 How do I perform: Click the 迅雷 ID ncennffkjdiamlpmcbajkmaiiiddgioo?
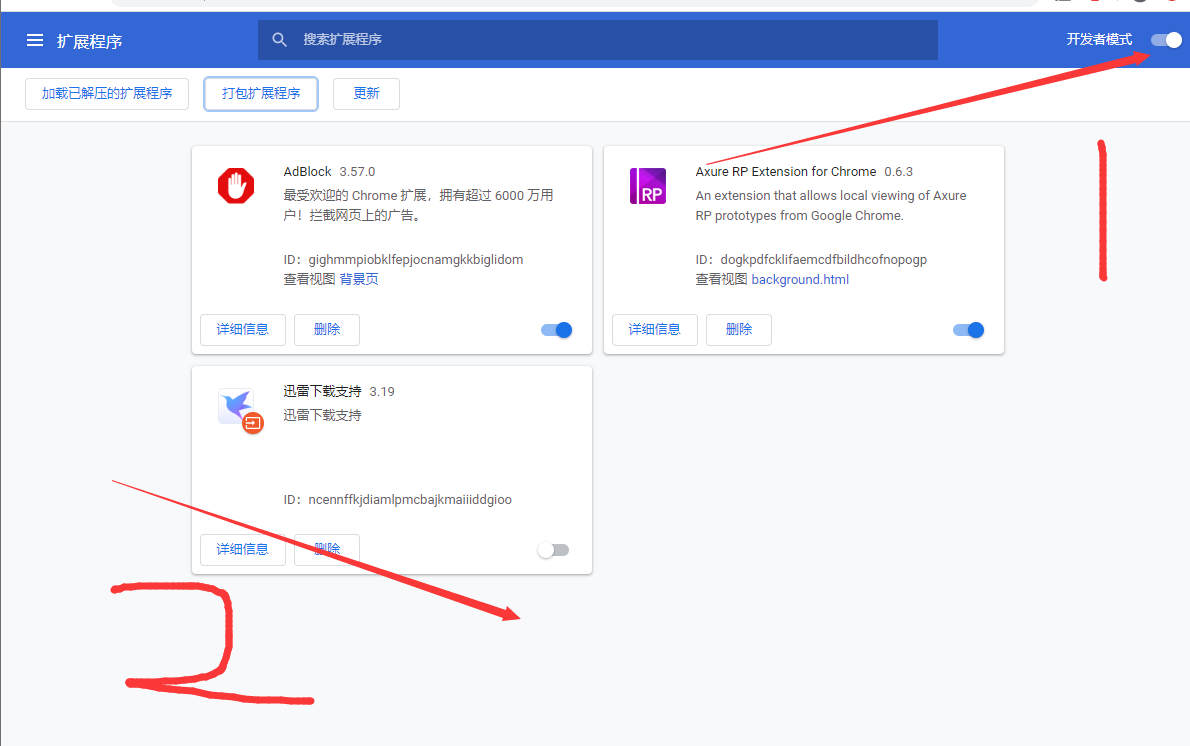coord(410,499)
